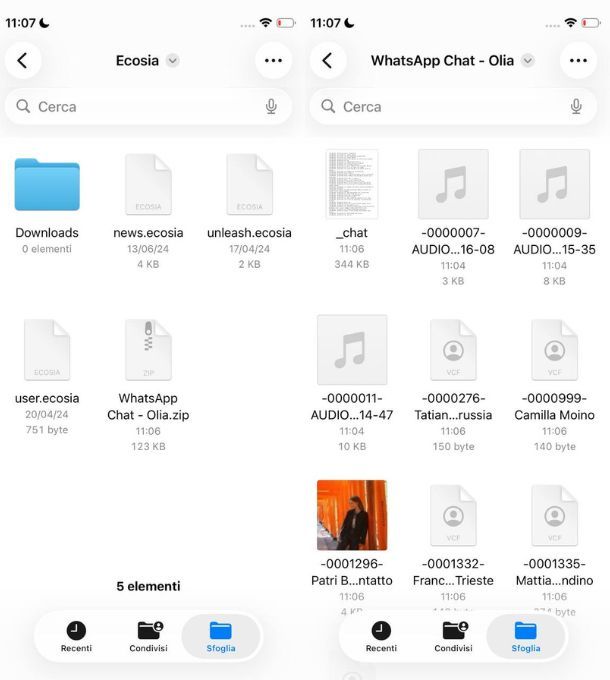Open the -0000276- Tatian...russia VCF contact

pyautogui.click(x=453, y=350)
